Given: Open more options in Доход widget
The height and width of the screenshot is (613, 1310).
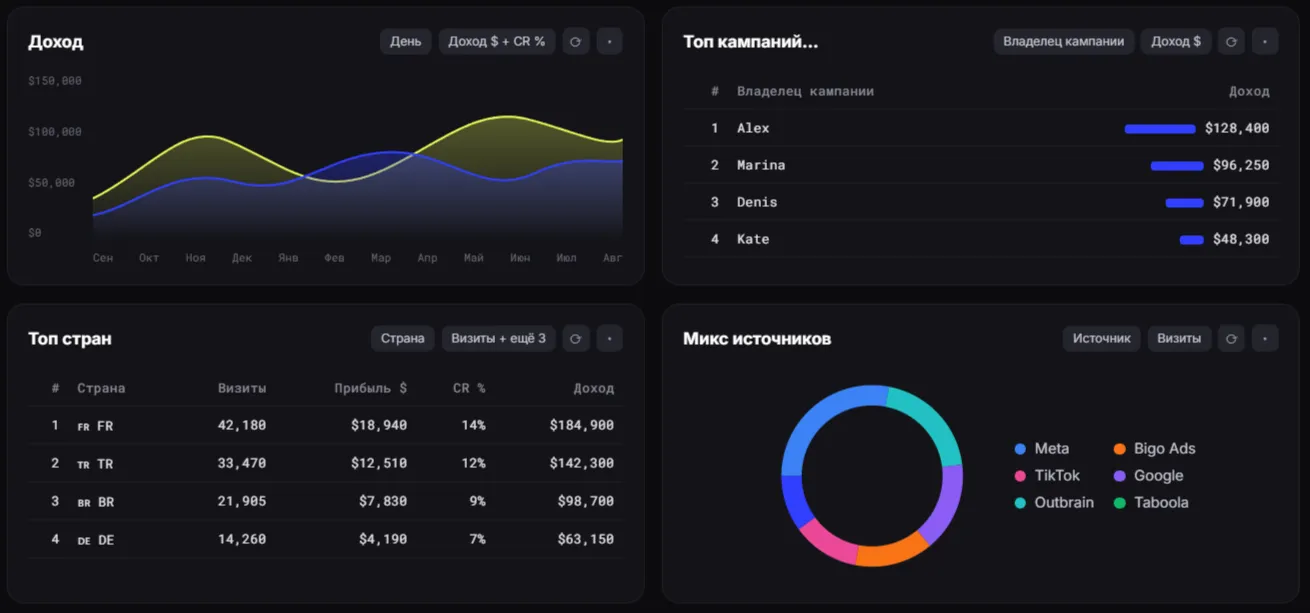Looking at the screenshot, I should (609, 41).
